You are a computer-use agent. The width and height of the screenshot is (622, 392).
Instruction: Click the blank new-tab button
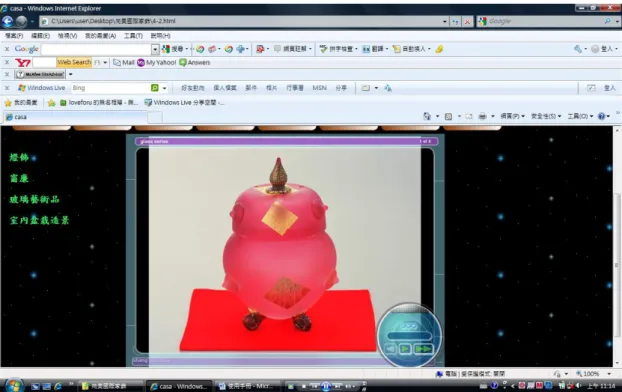155,117
